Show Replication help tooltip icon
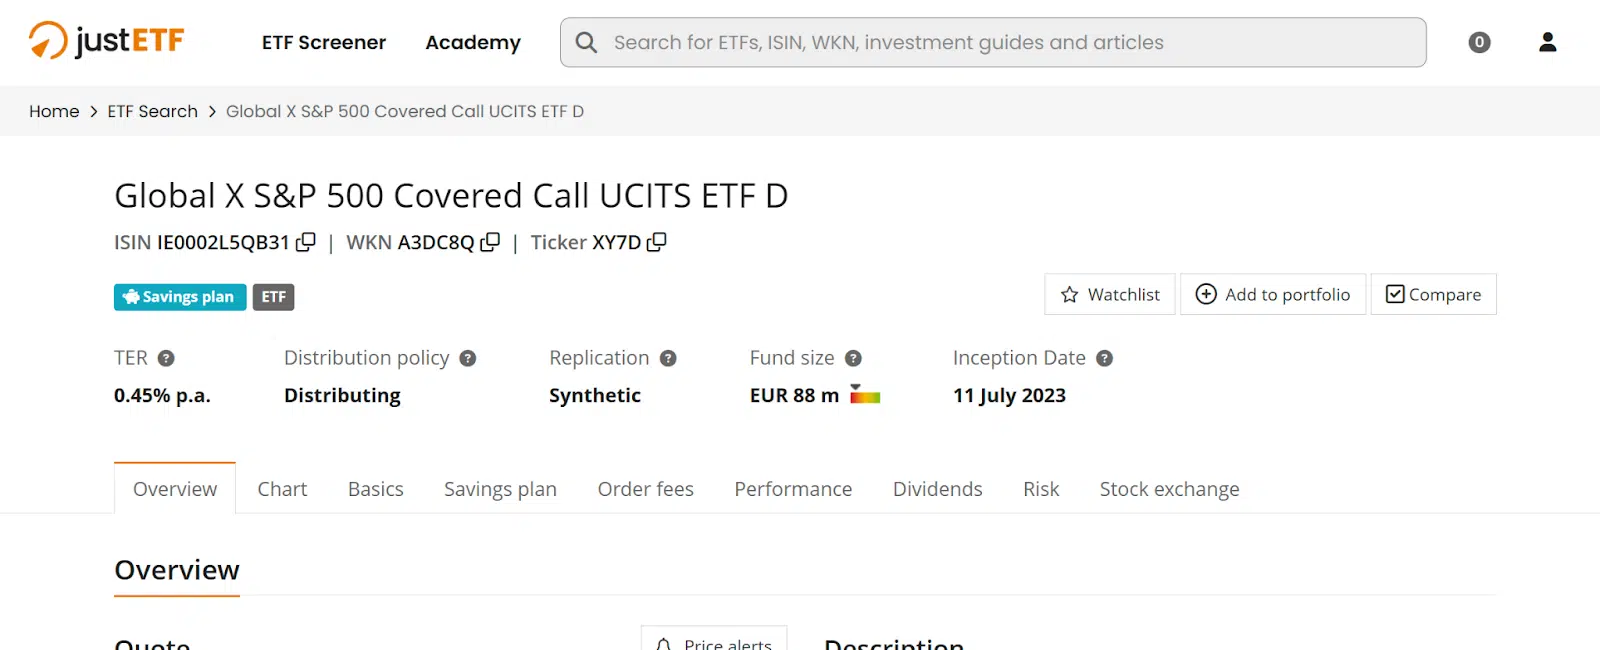Screen dimensions: 1600x650 [668, 358]
